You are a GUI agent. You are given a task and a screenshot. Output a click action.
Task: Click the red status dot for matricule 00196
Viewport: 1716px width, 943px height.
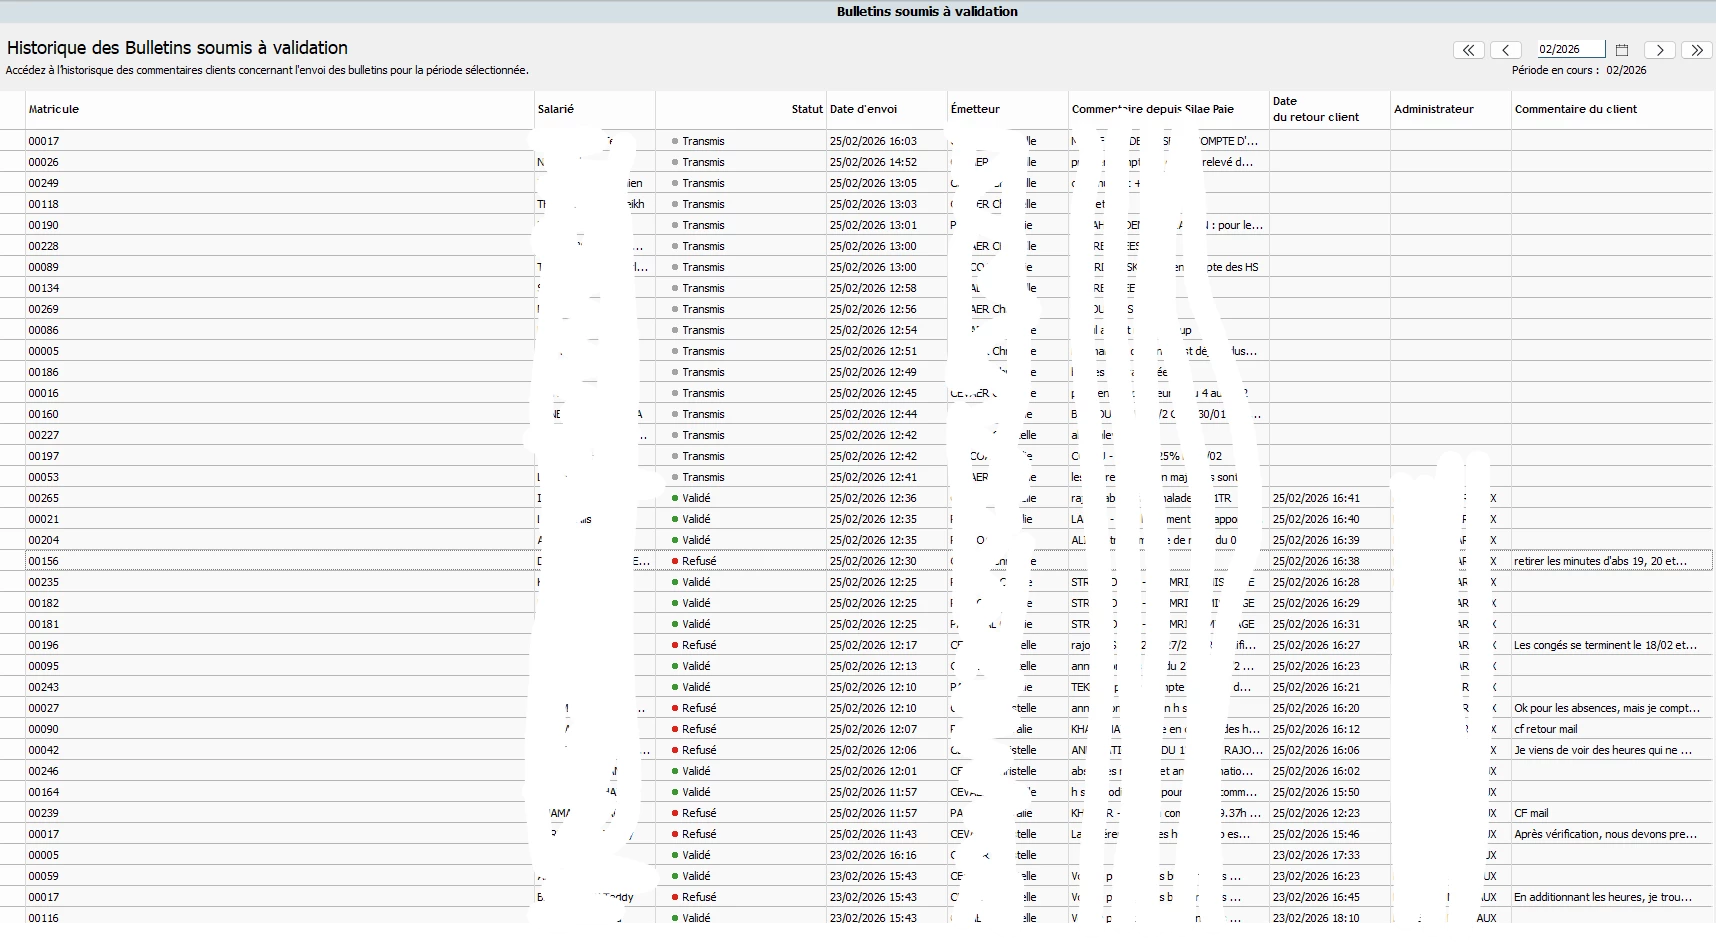click(x=675, y=645)
